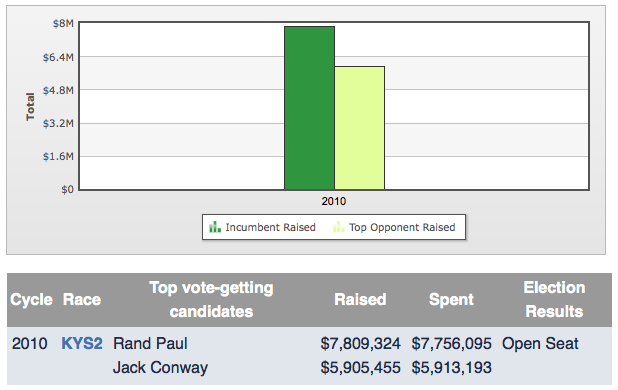
Task: Click the $8M y-axis label
Action: tap(63, 24)
